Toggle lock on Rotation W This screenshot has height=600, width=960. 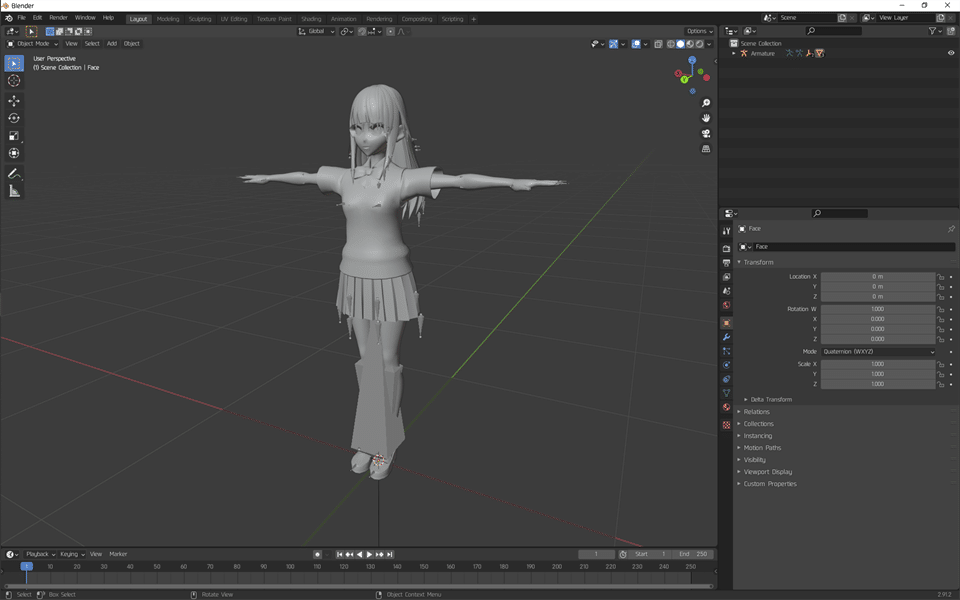941,309
